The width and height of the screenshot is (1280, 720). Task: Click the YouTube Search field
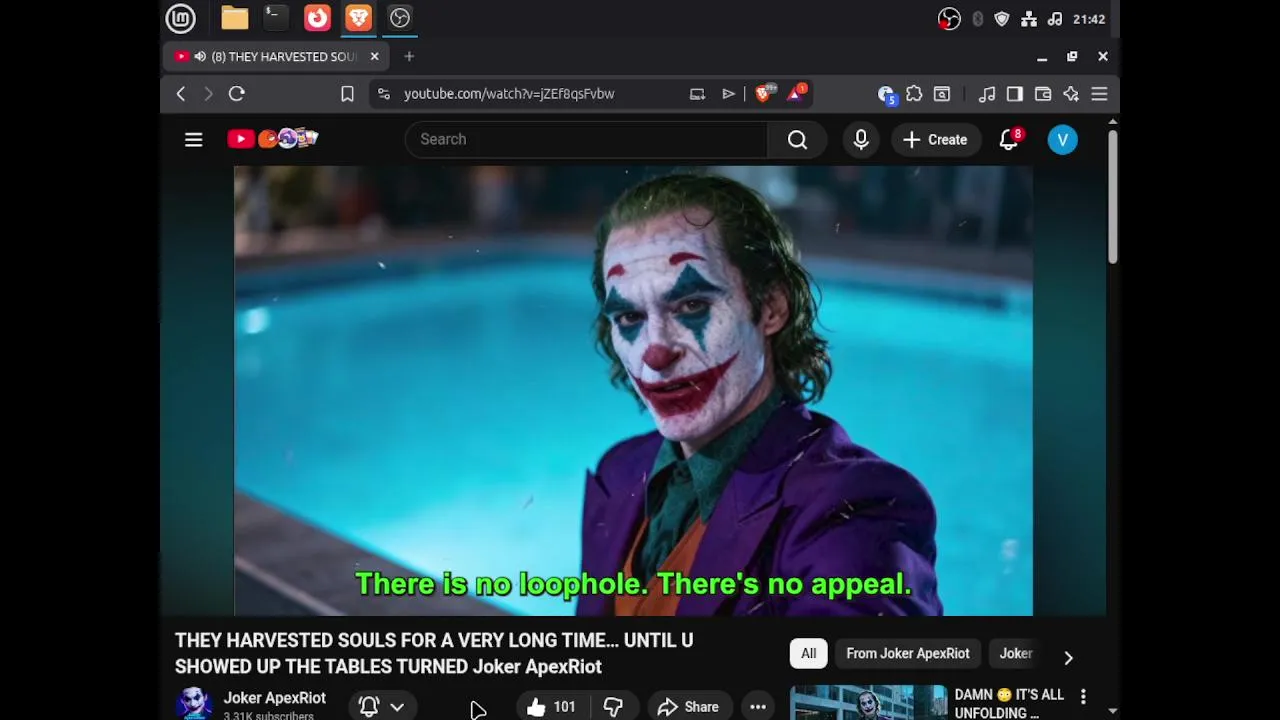coord(586,139)
